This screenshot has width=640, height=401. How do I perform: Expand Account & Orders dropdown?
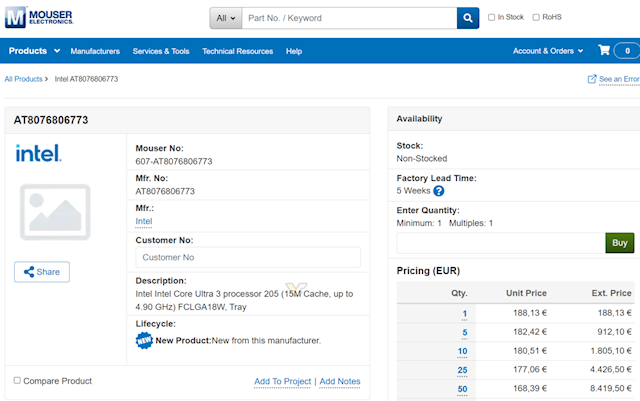tap(548, 51)
